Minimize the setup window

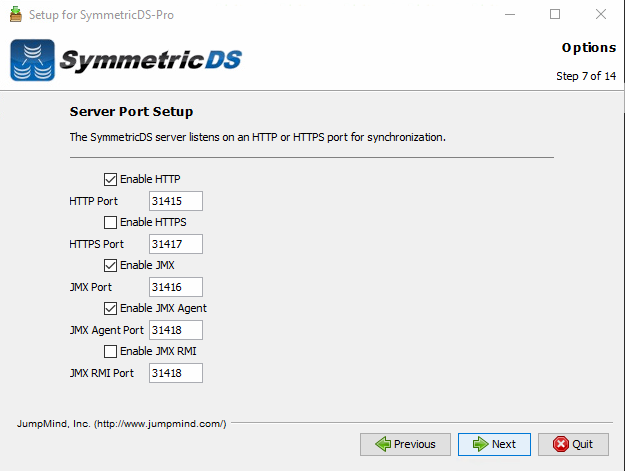(510, 14)
